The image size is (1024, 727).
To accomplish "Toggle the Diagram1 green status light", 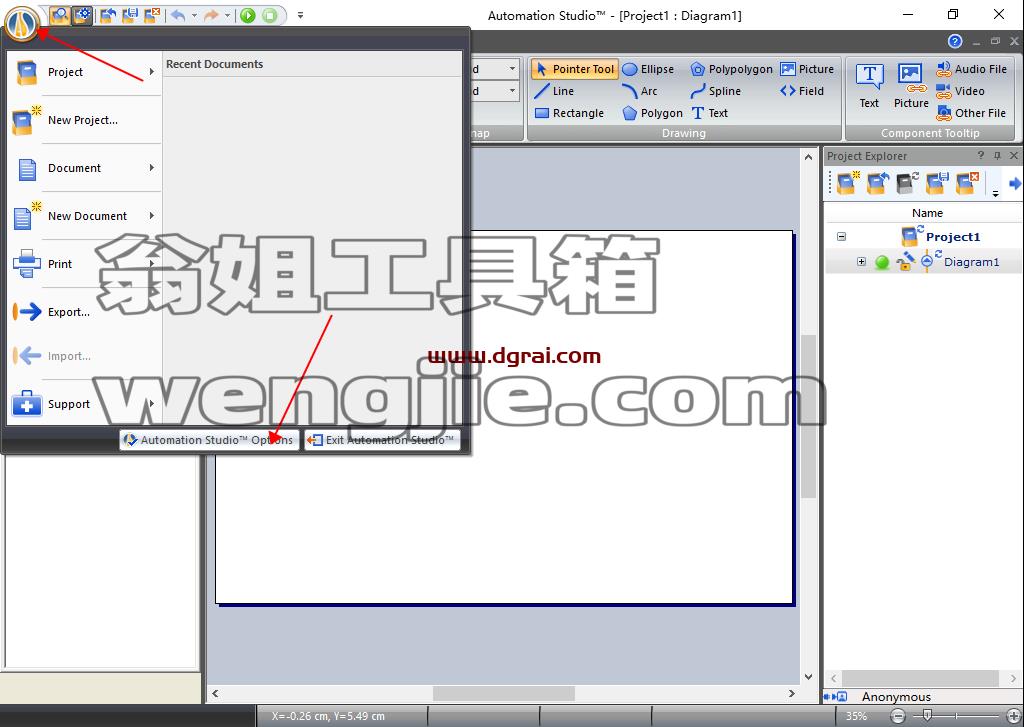I will pos(882,263).
